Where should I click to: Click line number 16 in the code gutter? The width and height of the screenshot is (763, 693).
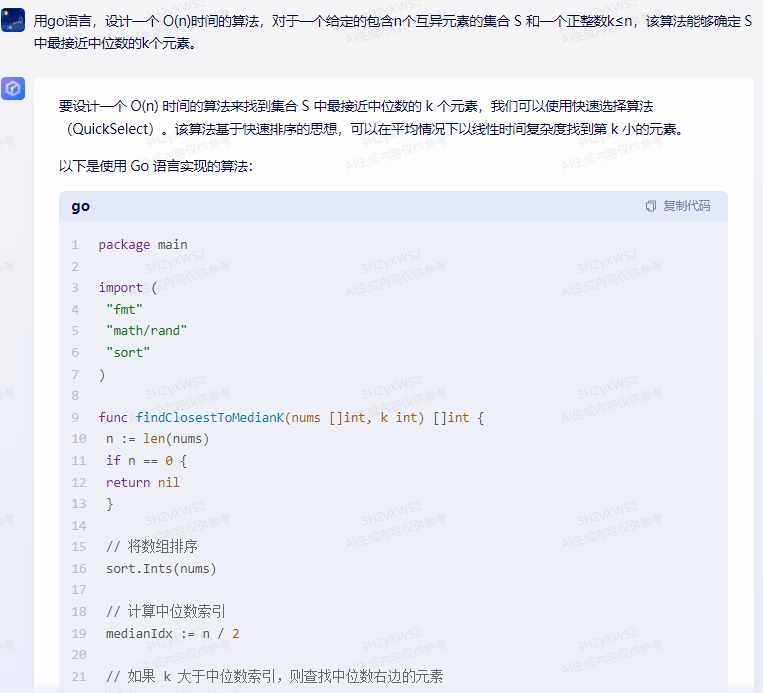tap(79, 568)
